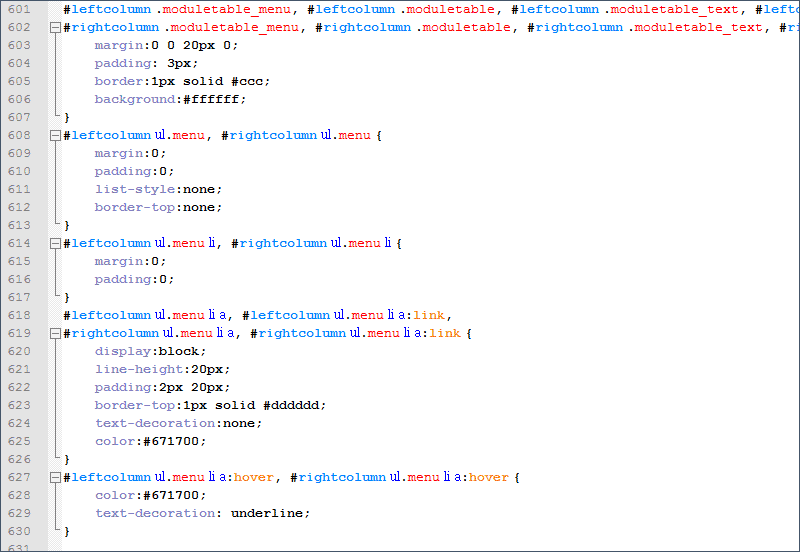The width and height of the screenshot is (800, 552).
Task: Collapse the code block starting at line 608
Action: pyautogui.click(x=54, y=135)
